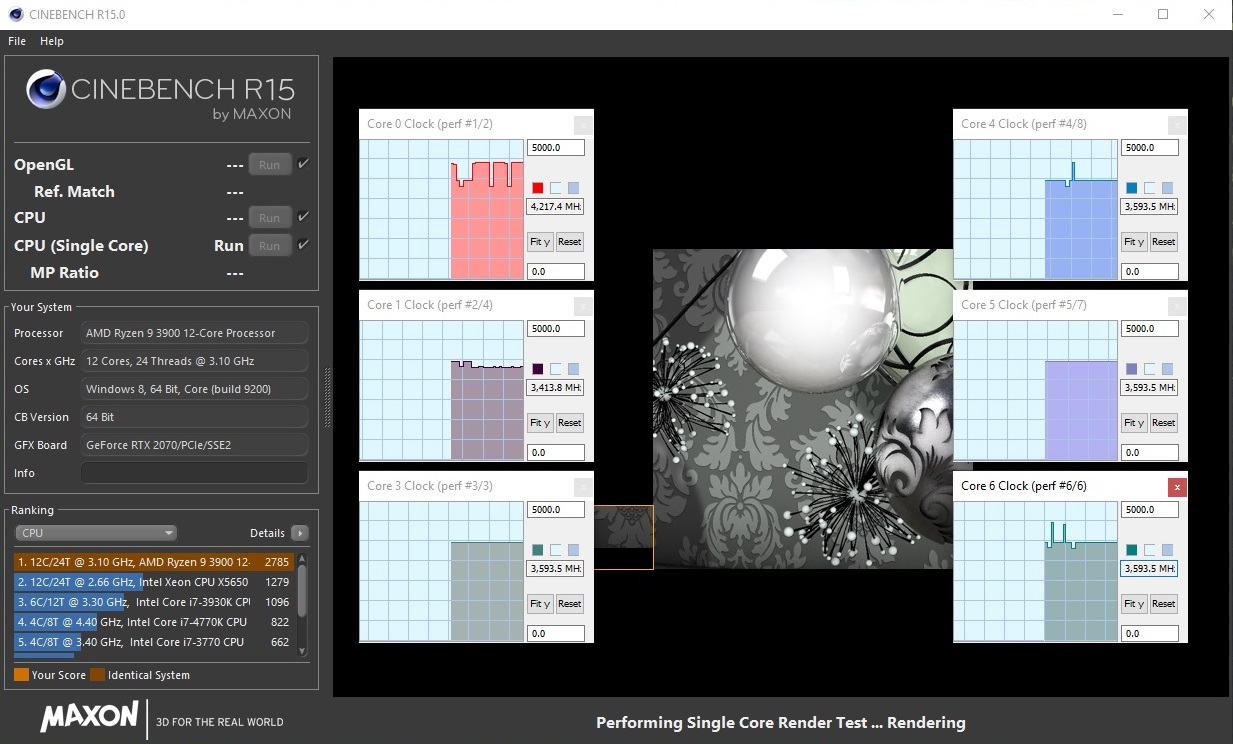Click the dark purple swatch for Core 1
This screenshot has height=744, width=1233.
pyautogui.click(x=537, y=369)
